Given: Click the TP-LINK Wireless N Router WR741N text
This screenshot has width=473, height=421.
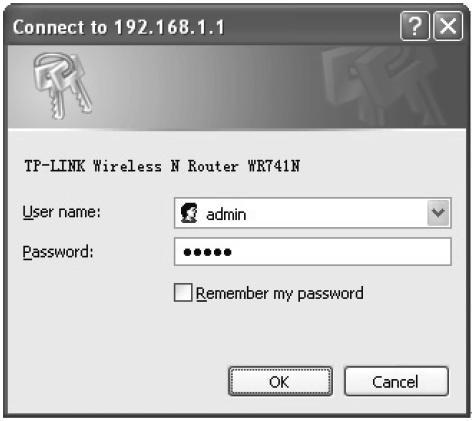Looking at the screenshot, I should pyautogui.click(x=162, y=166).
